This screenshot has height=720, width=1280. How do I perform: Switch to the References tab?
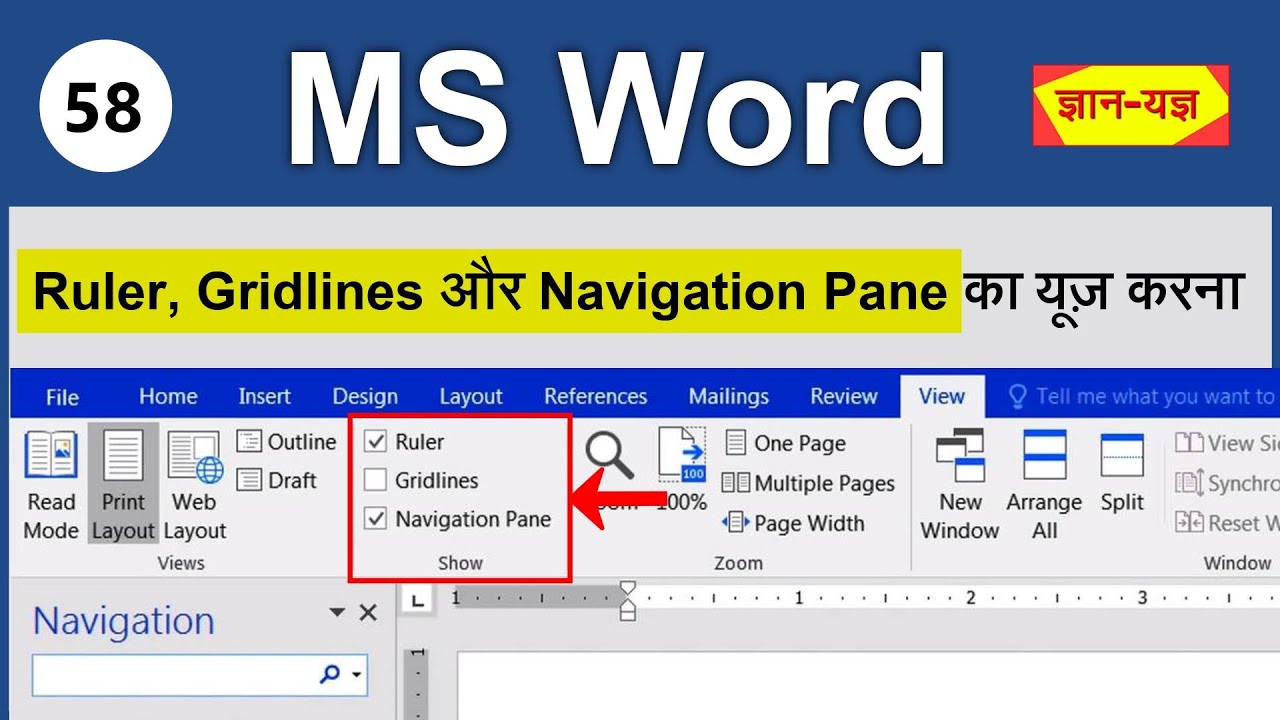[x=596, y=397]
